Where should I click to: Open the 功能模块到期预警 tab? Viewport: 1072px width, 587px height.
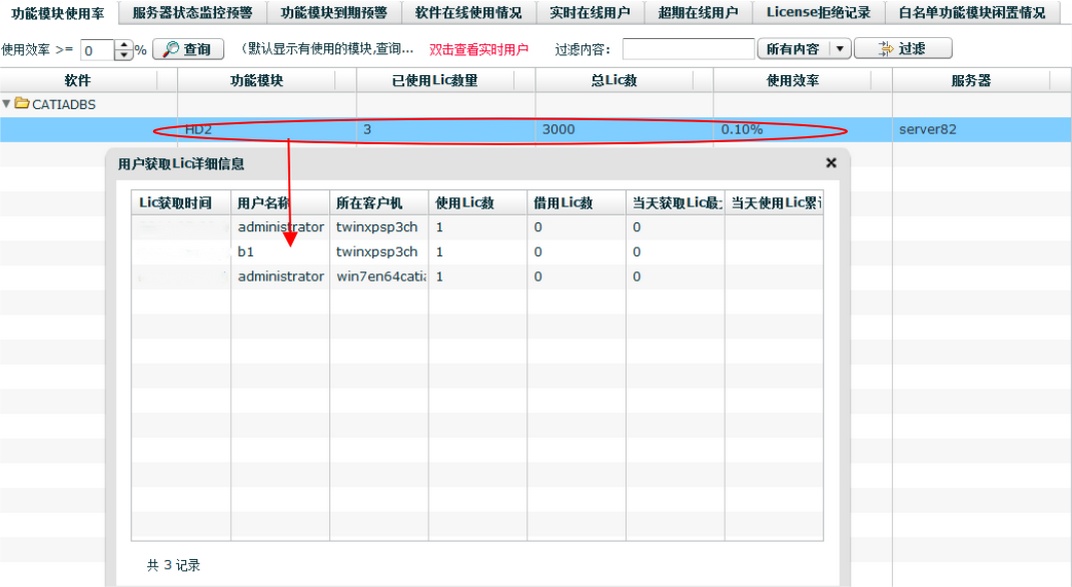[333, 13]
